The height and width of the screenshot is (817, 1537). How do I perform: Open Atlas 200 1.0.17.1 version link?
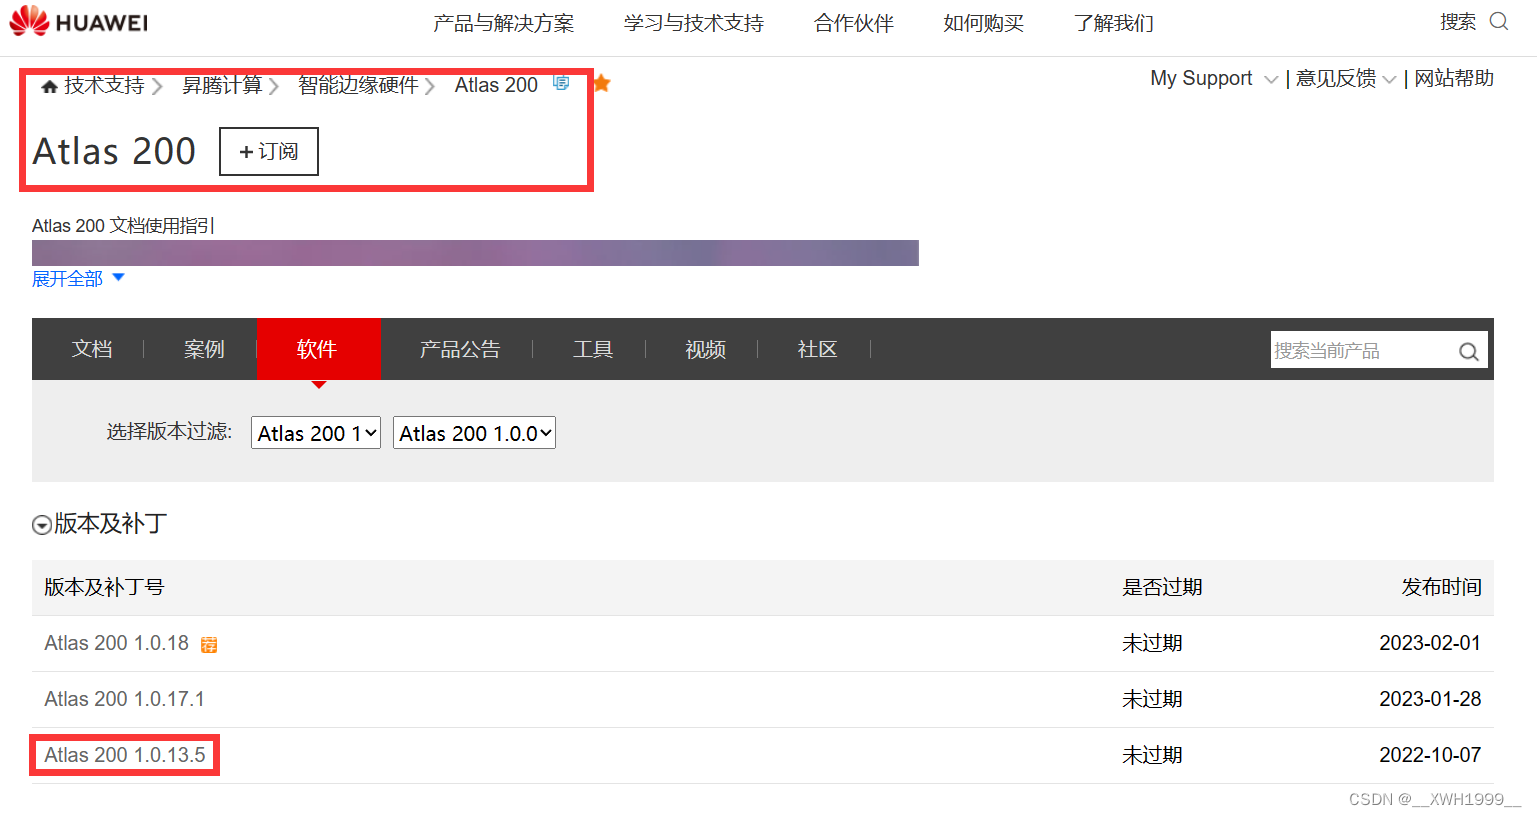[x=124, y=699]
